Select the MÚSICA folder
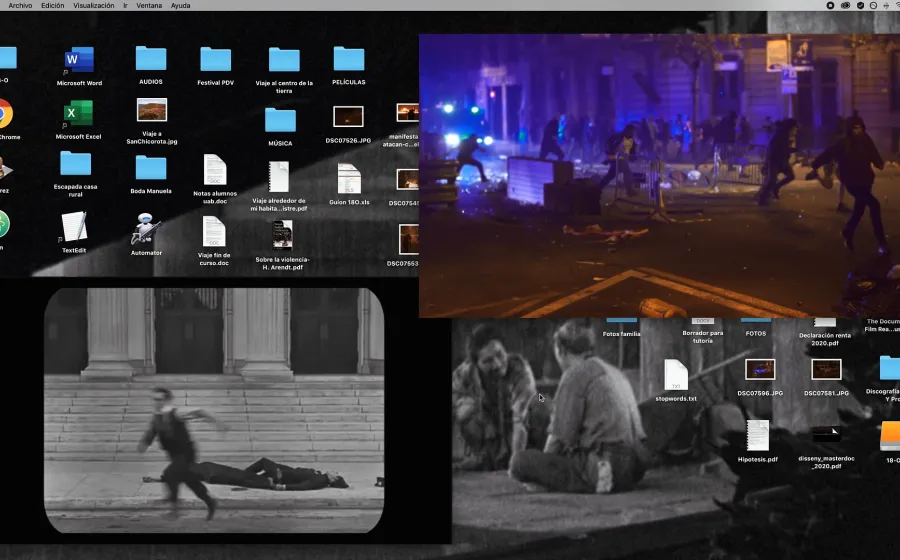Image resolution: width=900 pixels, height=560 pixels. tap(280, 120)
